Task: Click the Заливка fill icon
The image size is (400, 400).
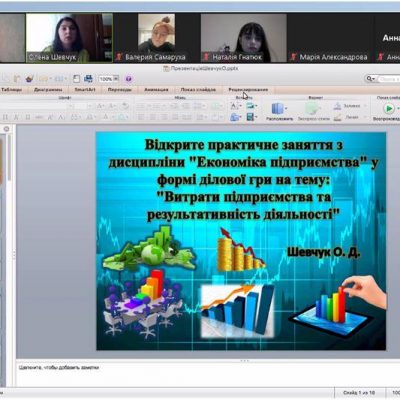Action: (337, 106)
